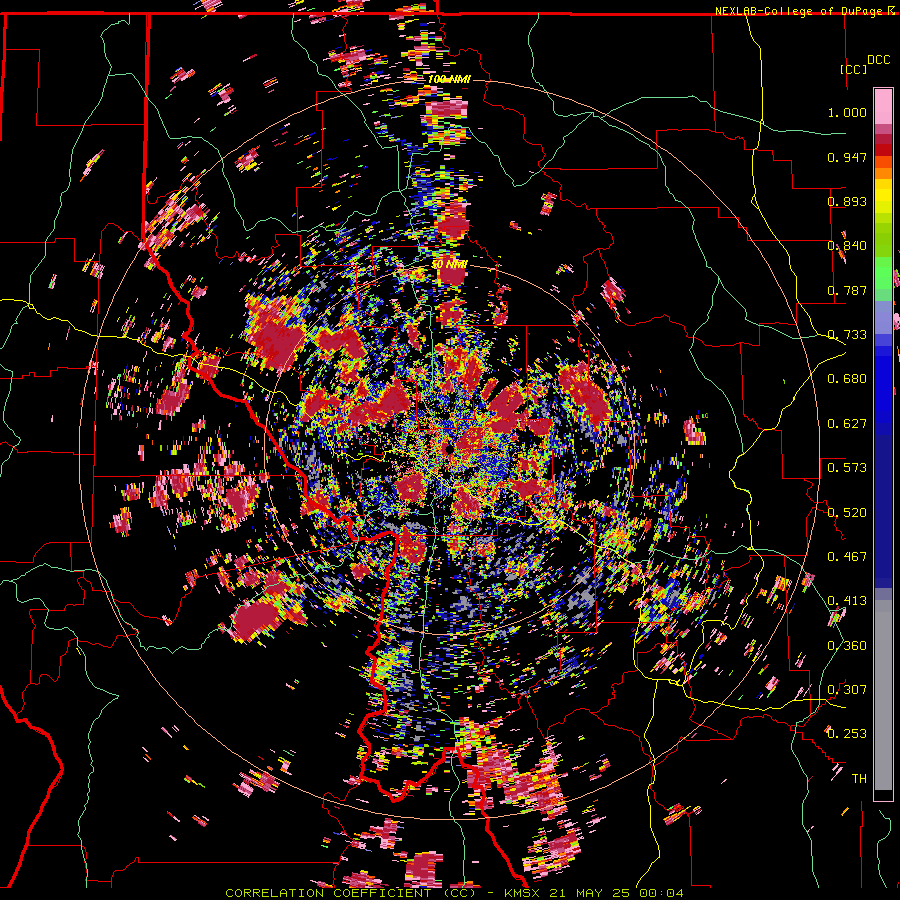Image resolution: width=900 pixels, height=900 pixels.
Task: Click the 0.627 scale value
Action: click(847, 423)
